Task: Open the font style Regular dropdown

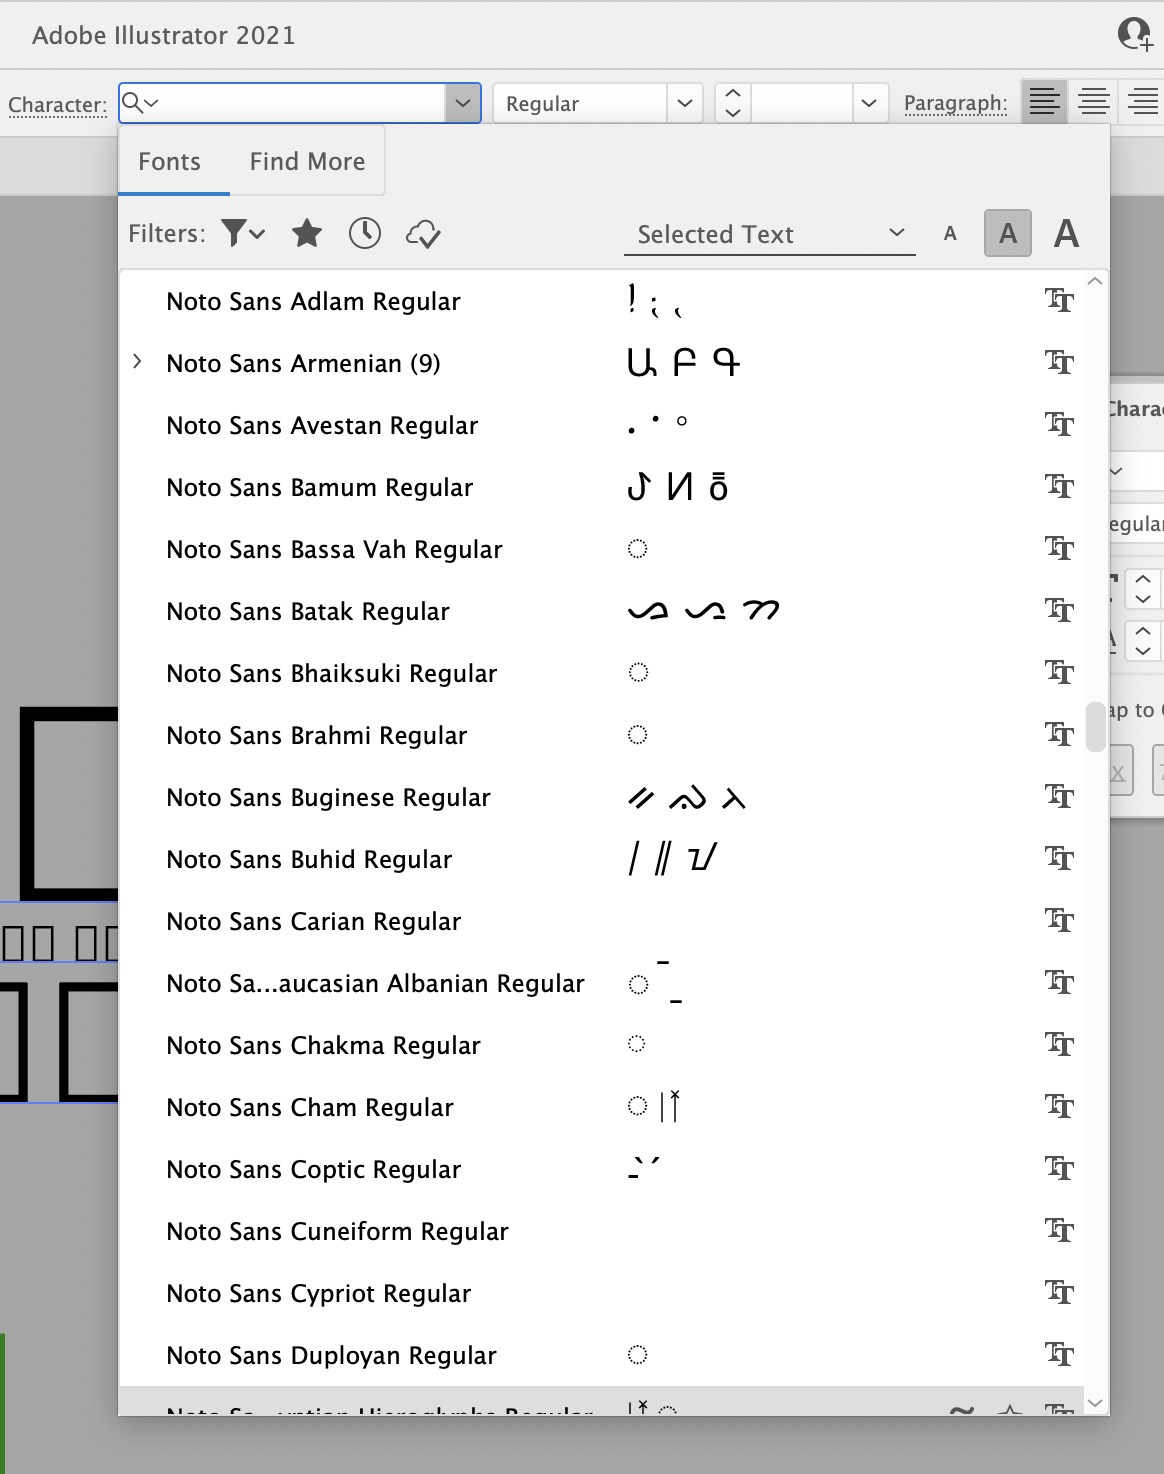Action: 684,103
